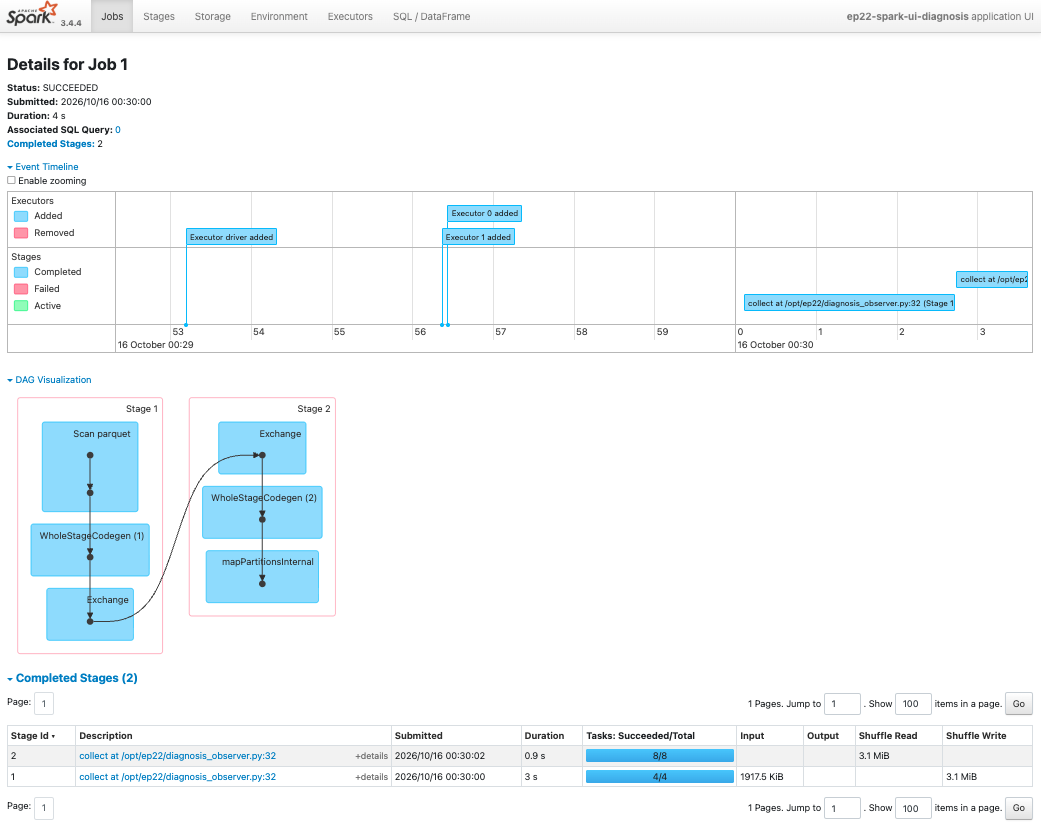The width and height of the screenshot is (1041, 829).
Task: Click the 8/8 tasks progress bar
Action: tap(660, 755)
